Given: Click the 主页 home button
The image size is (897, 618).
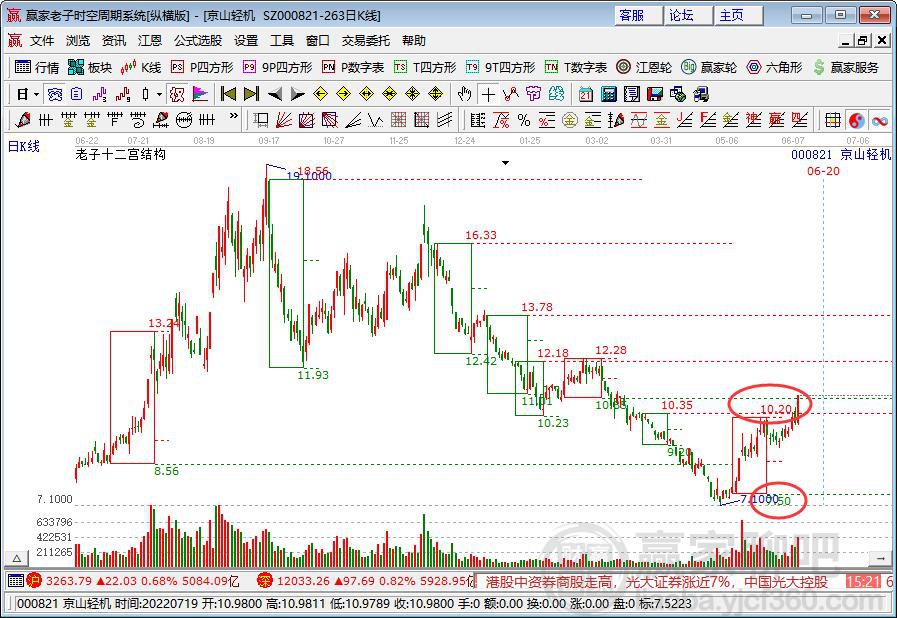Looking at the screenshot, I should (x=739, y=15).
